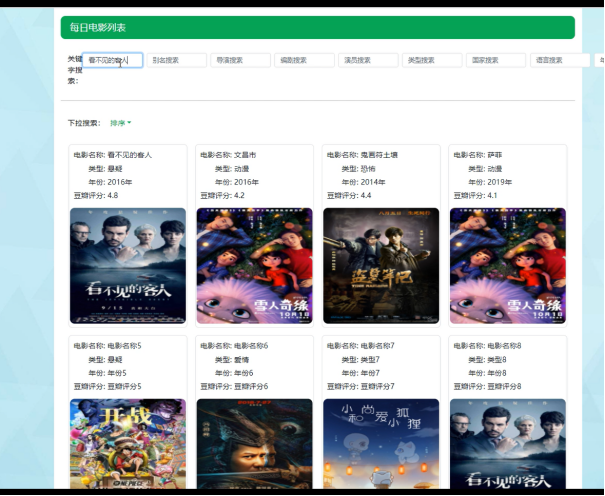Click the 电影名称7 title text
This screenshot has width=605, height=496.
tap(361, 346)
